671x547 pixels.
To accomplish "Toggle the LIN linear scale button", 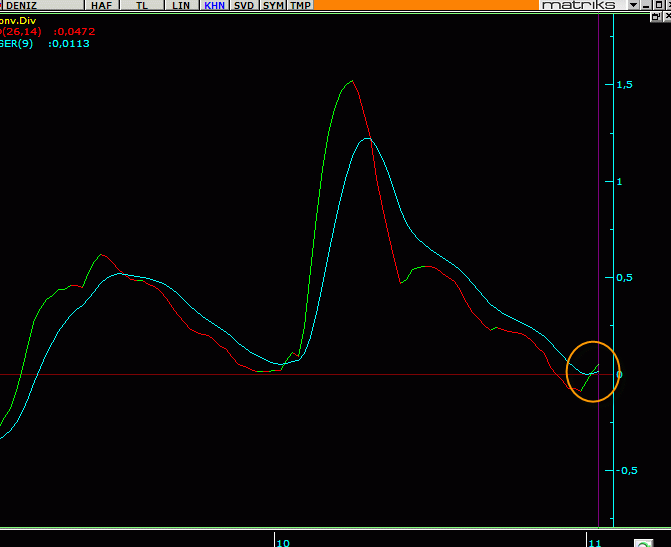I will [x=181, y=5].
